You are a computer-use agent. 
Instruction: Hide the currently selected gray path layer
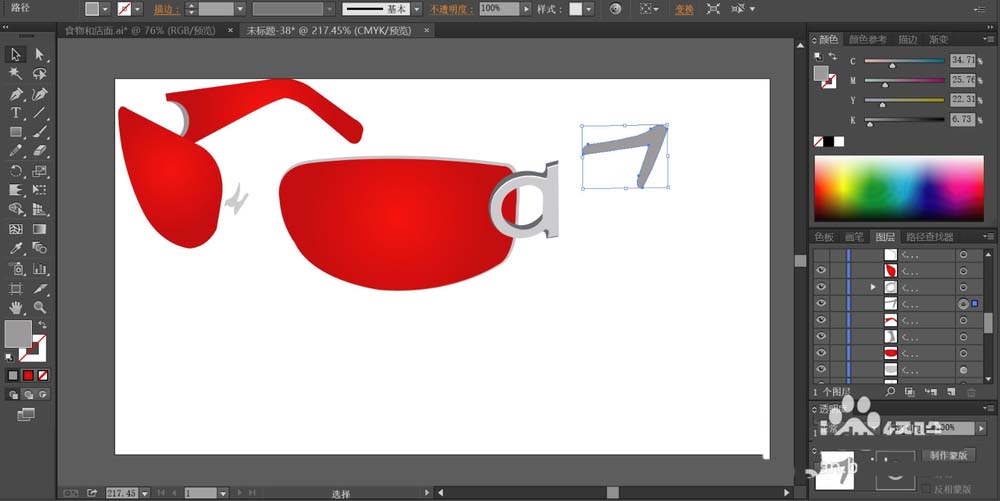click(821, 303)
